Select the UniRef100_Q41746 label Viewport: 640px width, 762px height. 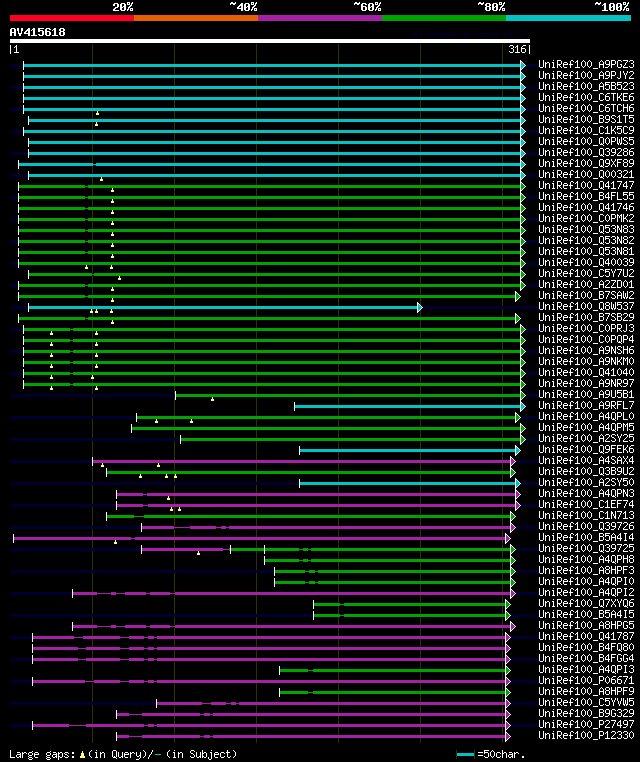586,207
